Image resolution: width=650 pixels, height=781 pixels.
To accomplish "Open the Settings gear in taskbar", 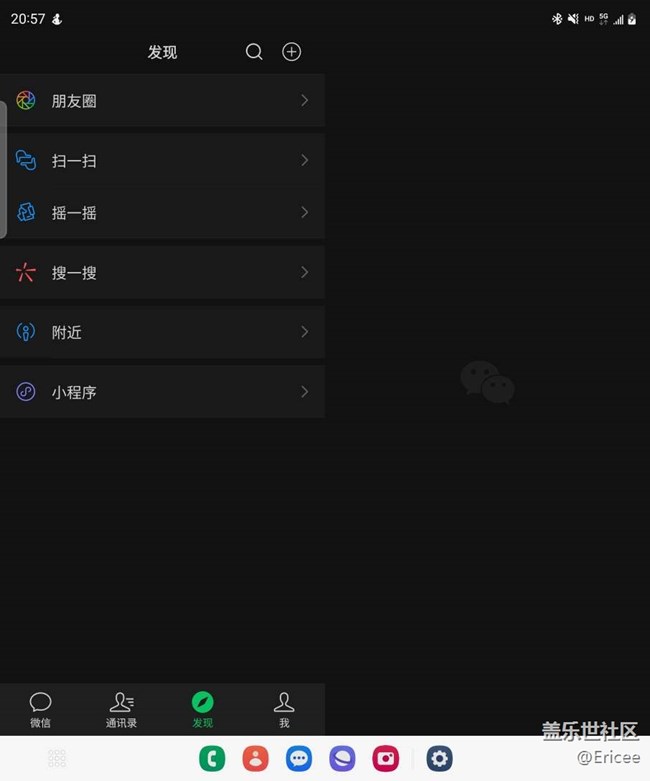I will point(439,758).
